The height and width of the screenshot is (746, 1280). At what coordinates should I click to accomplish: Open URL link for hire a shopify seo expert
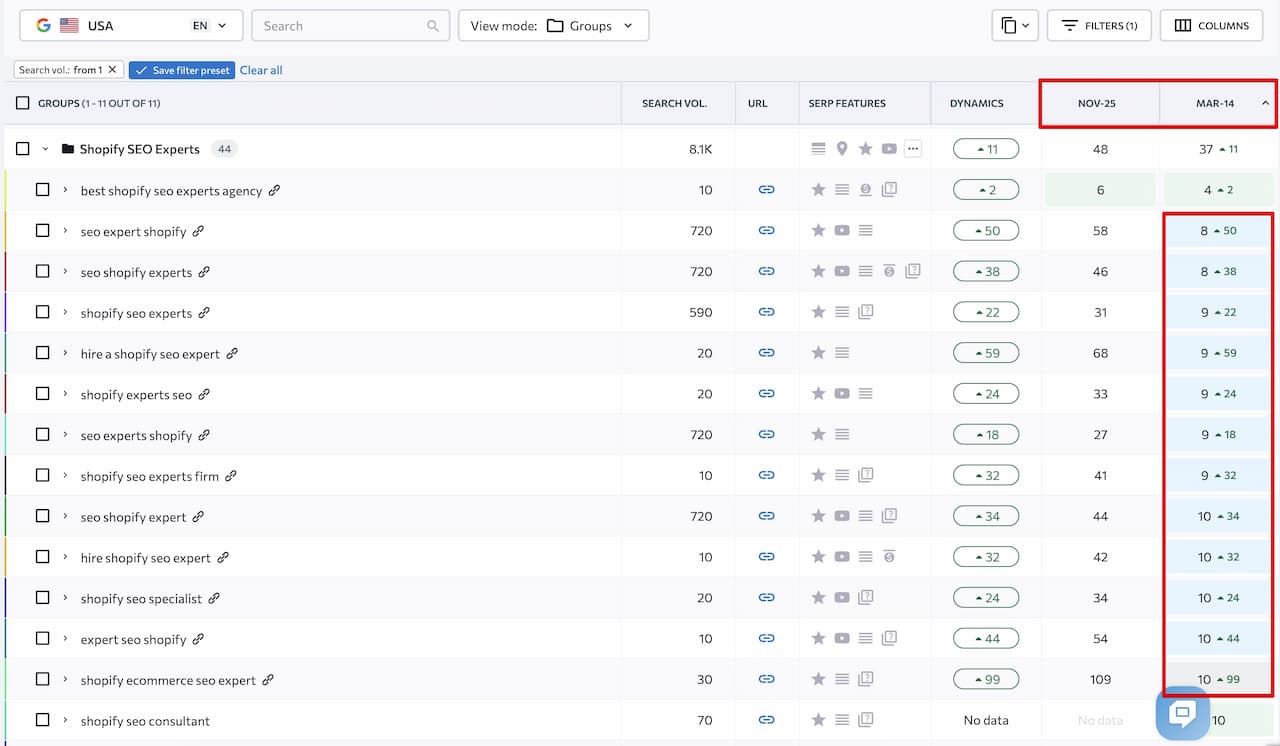tap(766, 353)
